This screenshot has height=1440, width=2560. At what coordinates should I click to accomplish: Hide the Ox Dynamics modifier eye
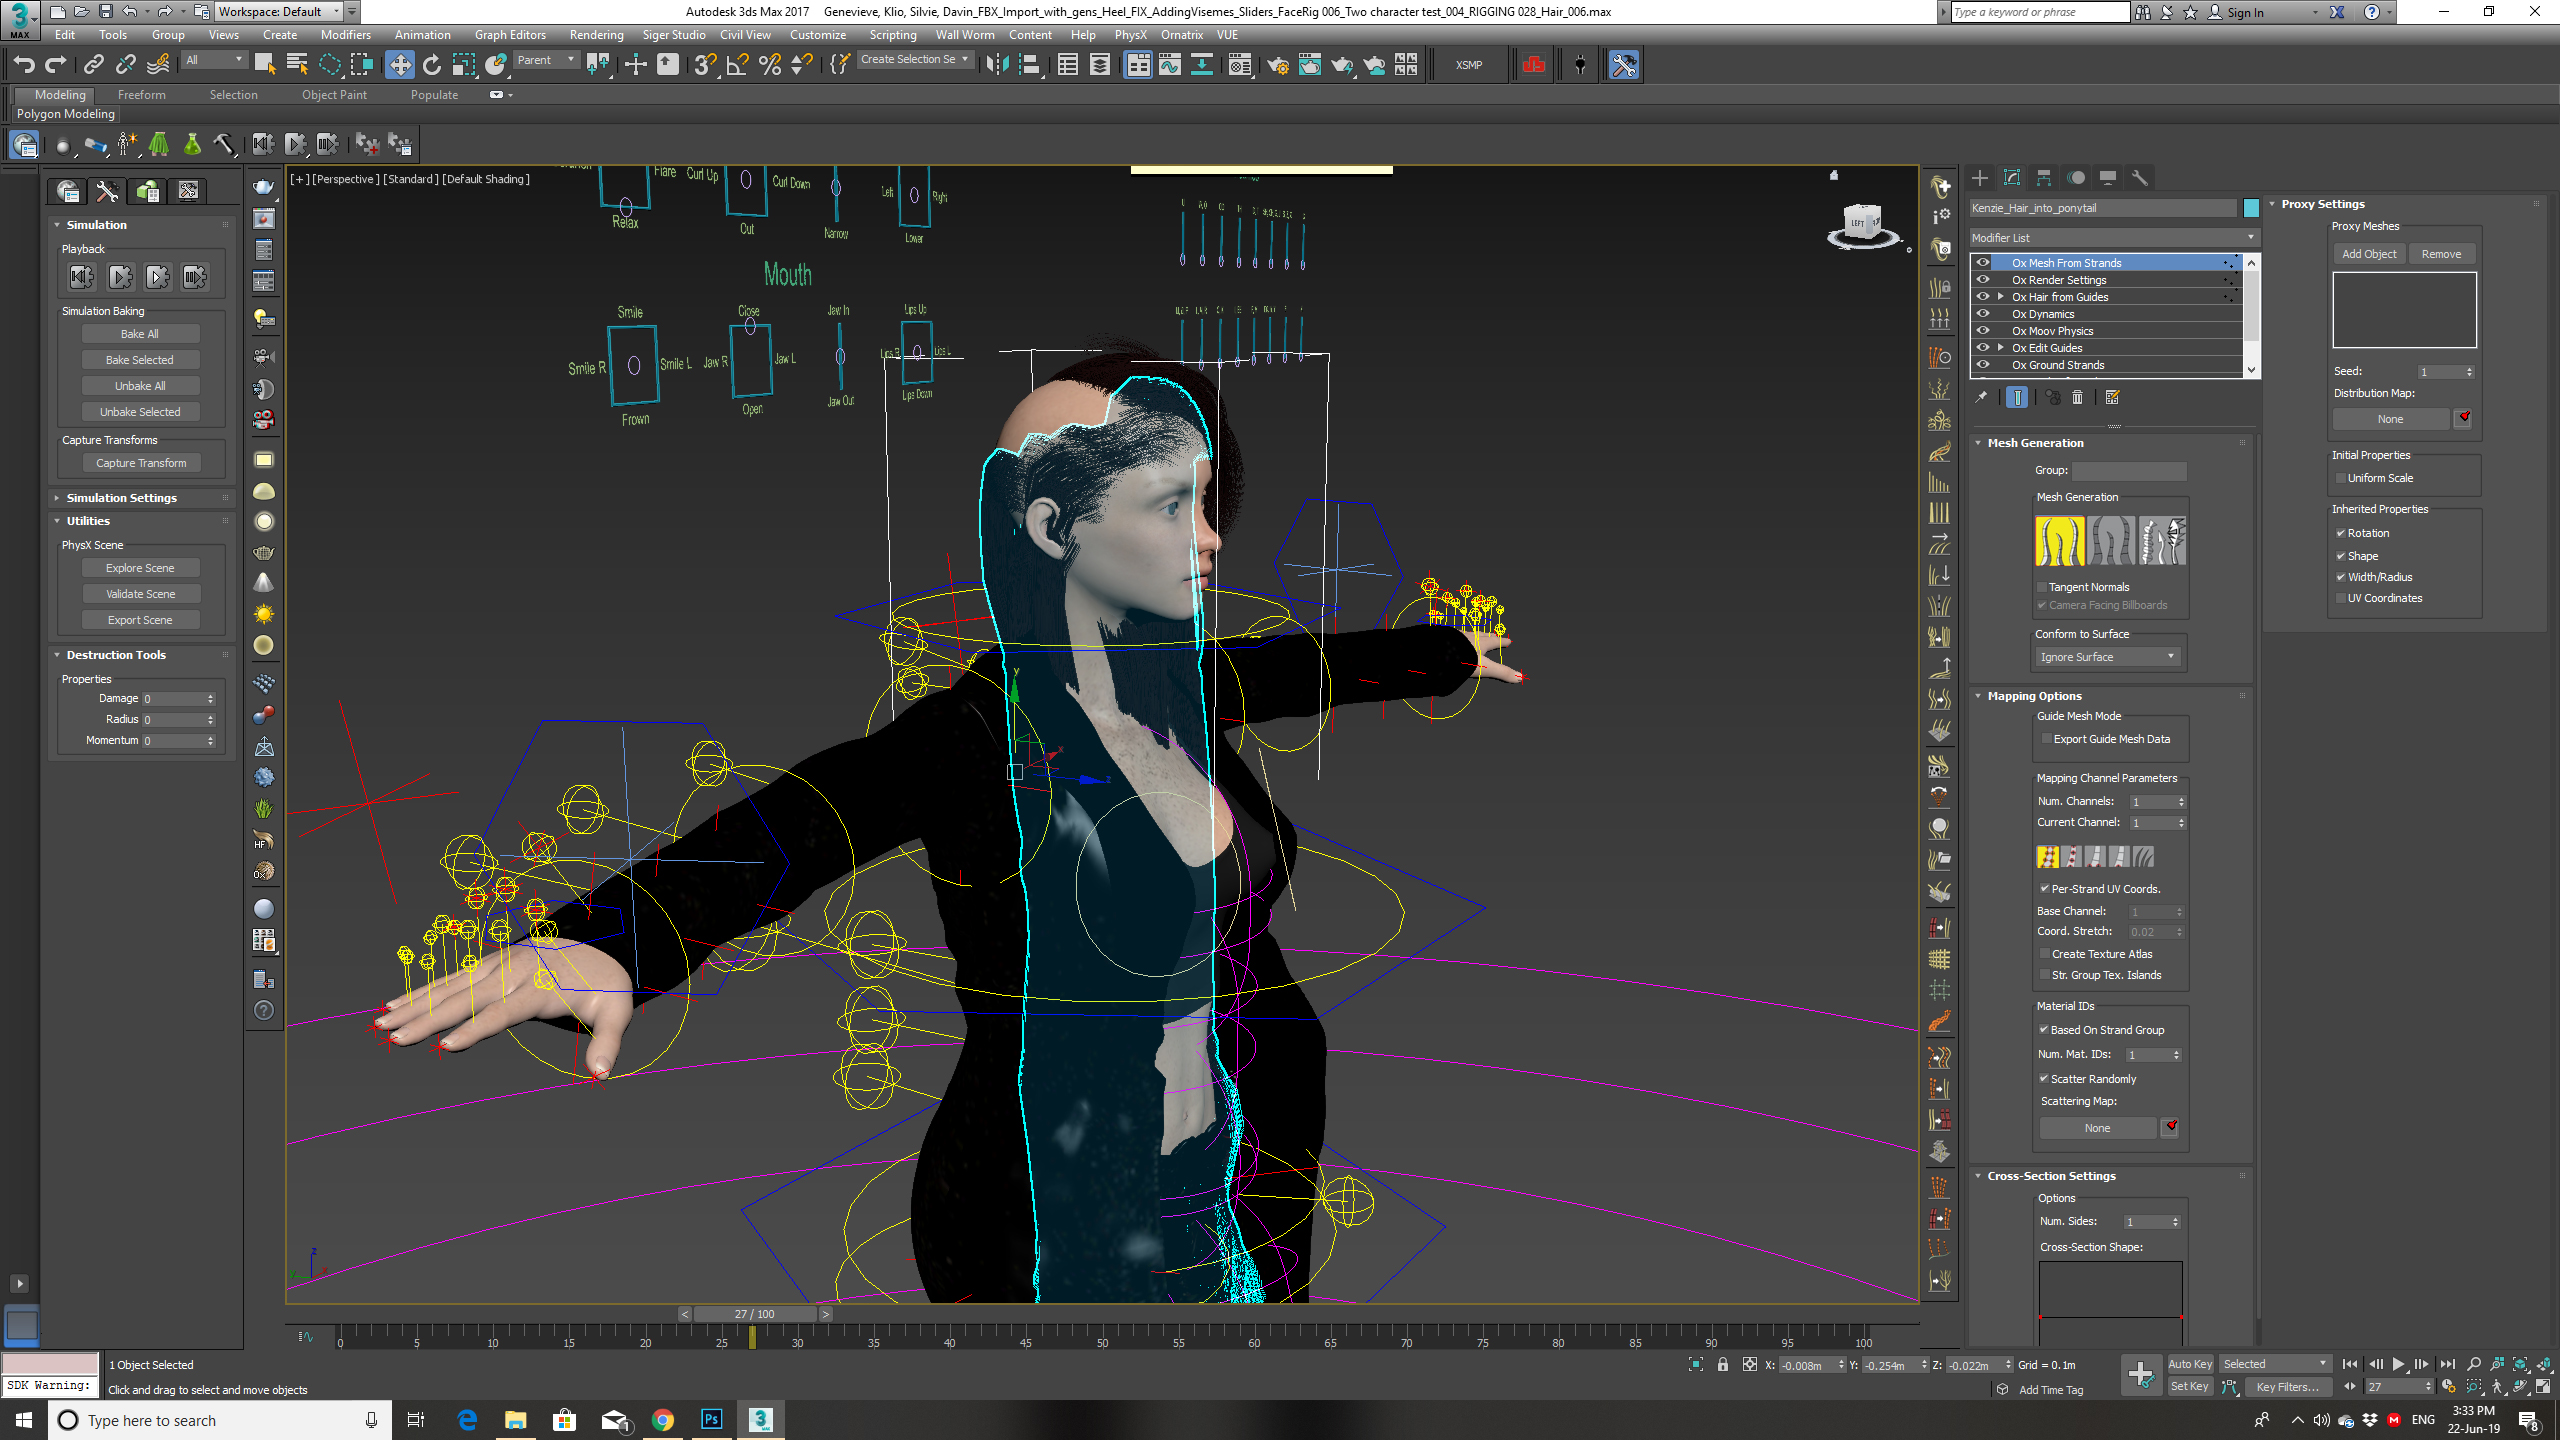pyautogui.click(x=1983, y=314)
